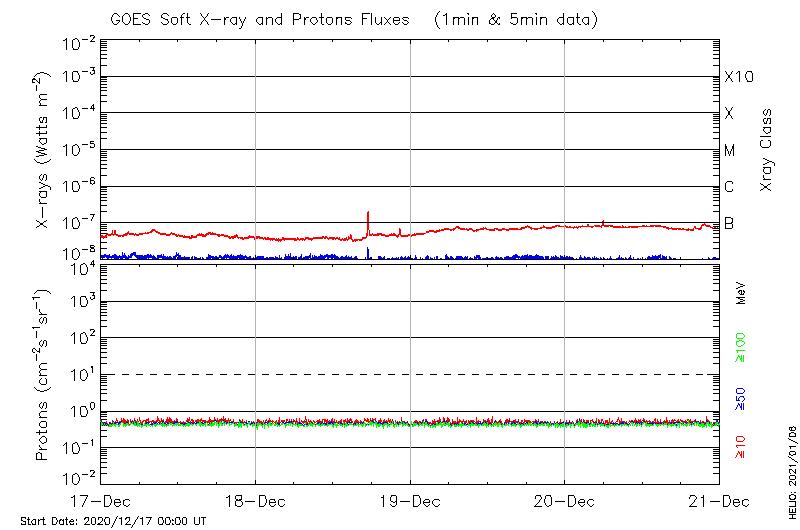The width and height of the screenshot is (800, 530).
Task: Select the 20-Dec date tick label
Action: [x=565, y=500]
